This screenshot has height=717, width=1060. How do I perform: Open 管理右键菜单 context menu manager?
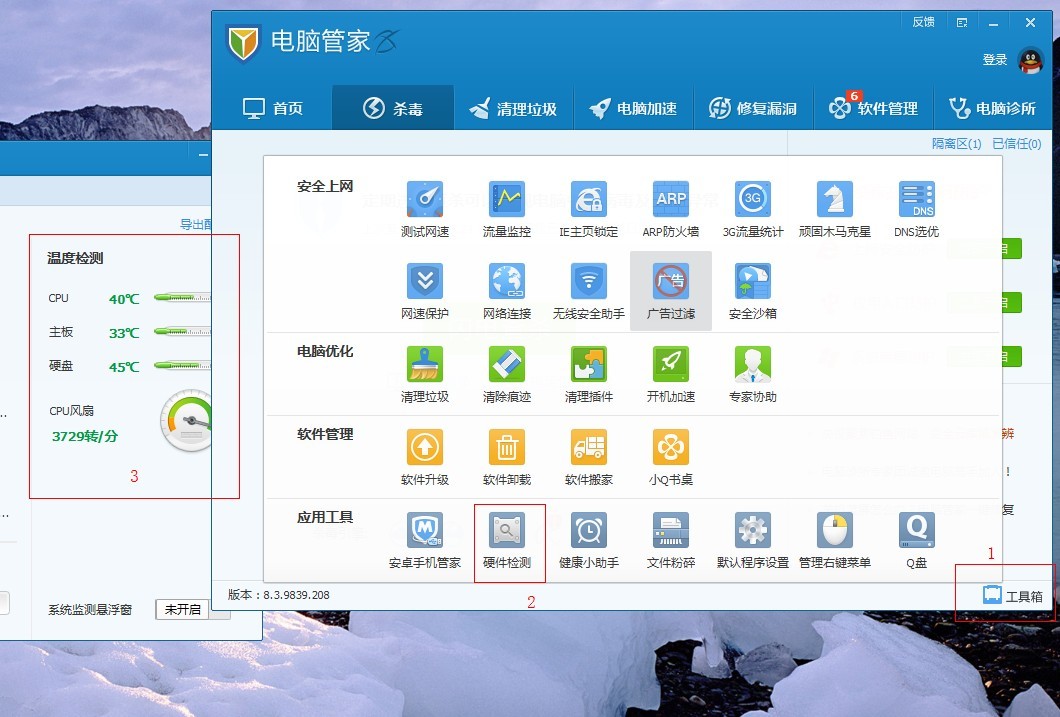[x=835, y=541]
